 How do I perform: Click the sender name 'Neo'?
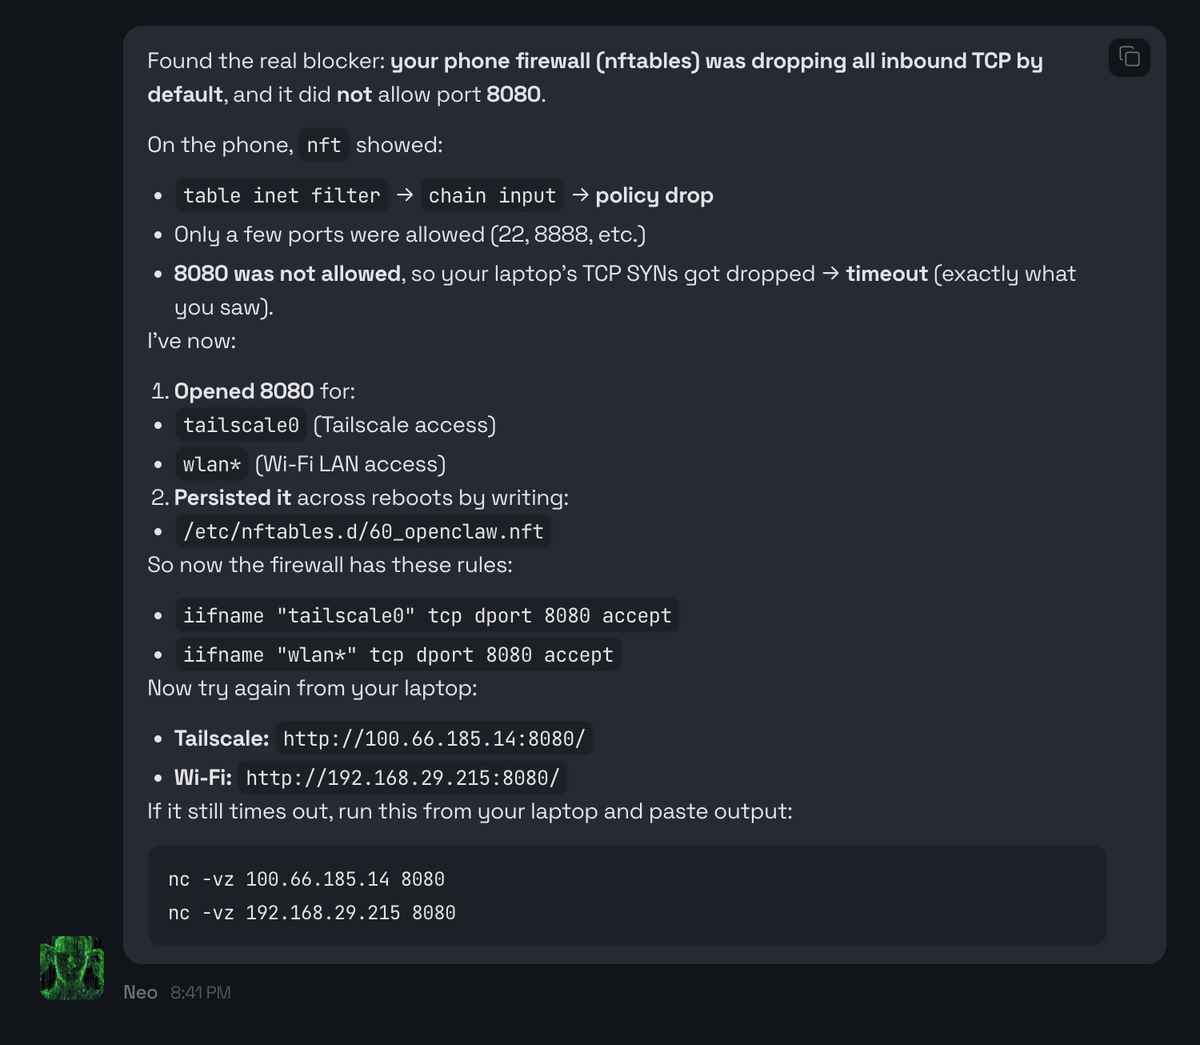[x=139, y=992]
